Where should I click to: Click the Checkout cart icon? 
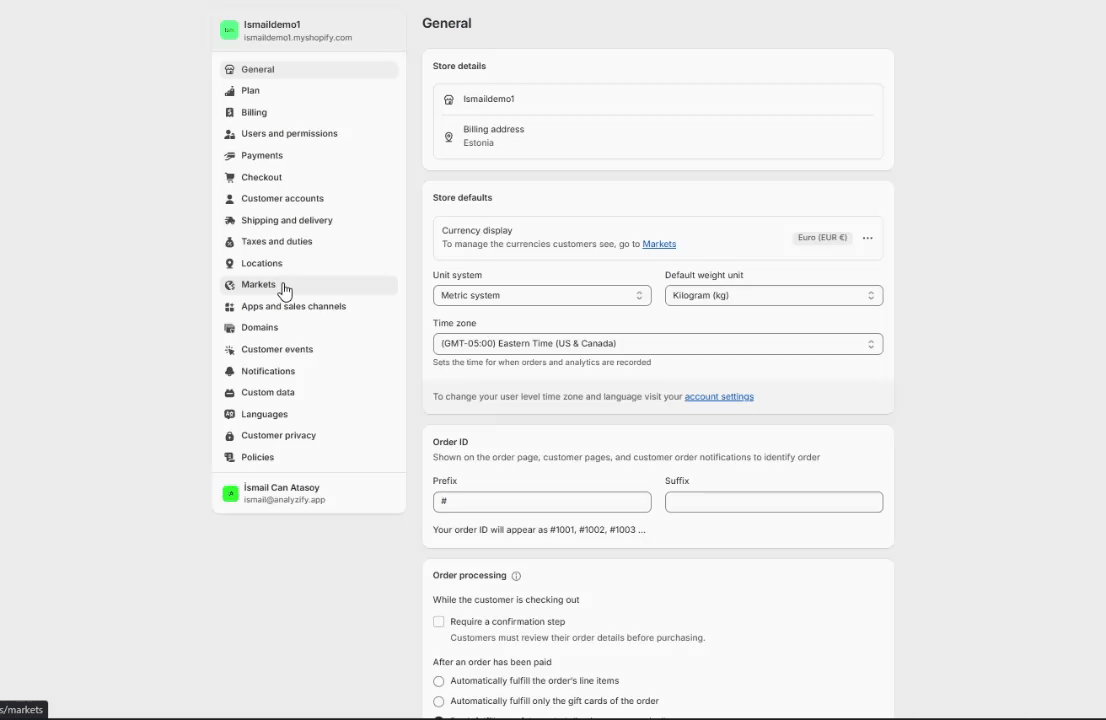(x=229, y=178)
